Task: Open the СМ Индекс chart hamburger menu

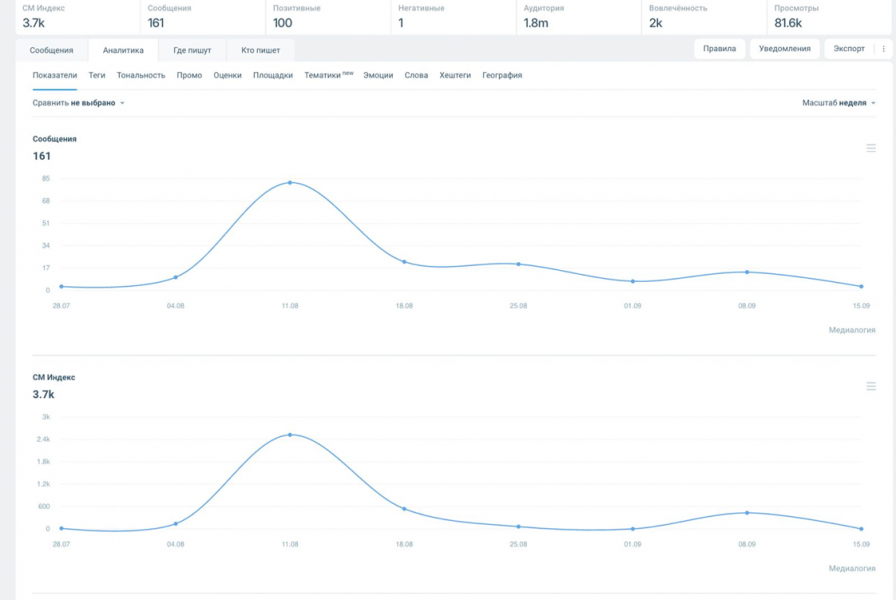Action: [x=871, y=386]
